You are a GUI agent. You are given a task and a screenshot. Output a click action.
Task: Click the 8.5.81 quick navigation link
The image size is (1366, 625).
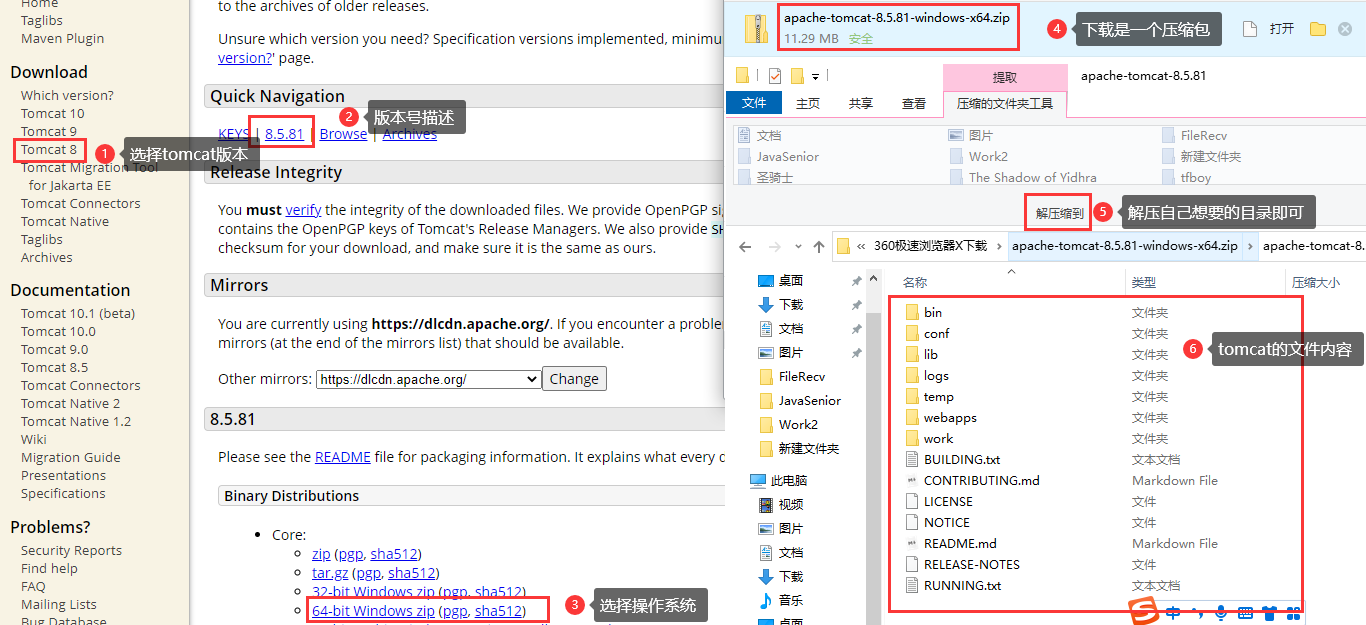pos(284,134)
